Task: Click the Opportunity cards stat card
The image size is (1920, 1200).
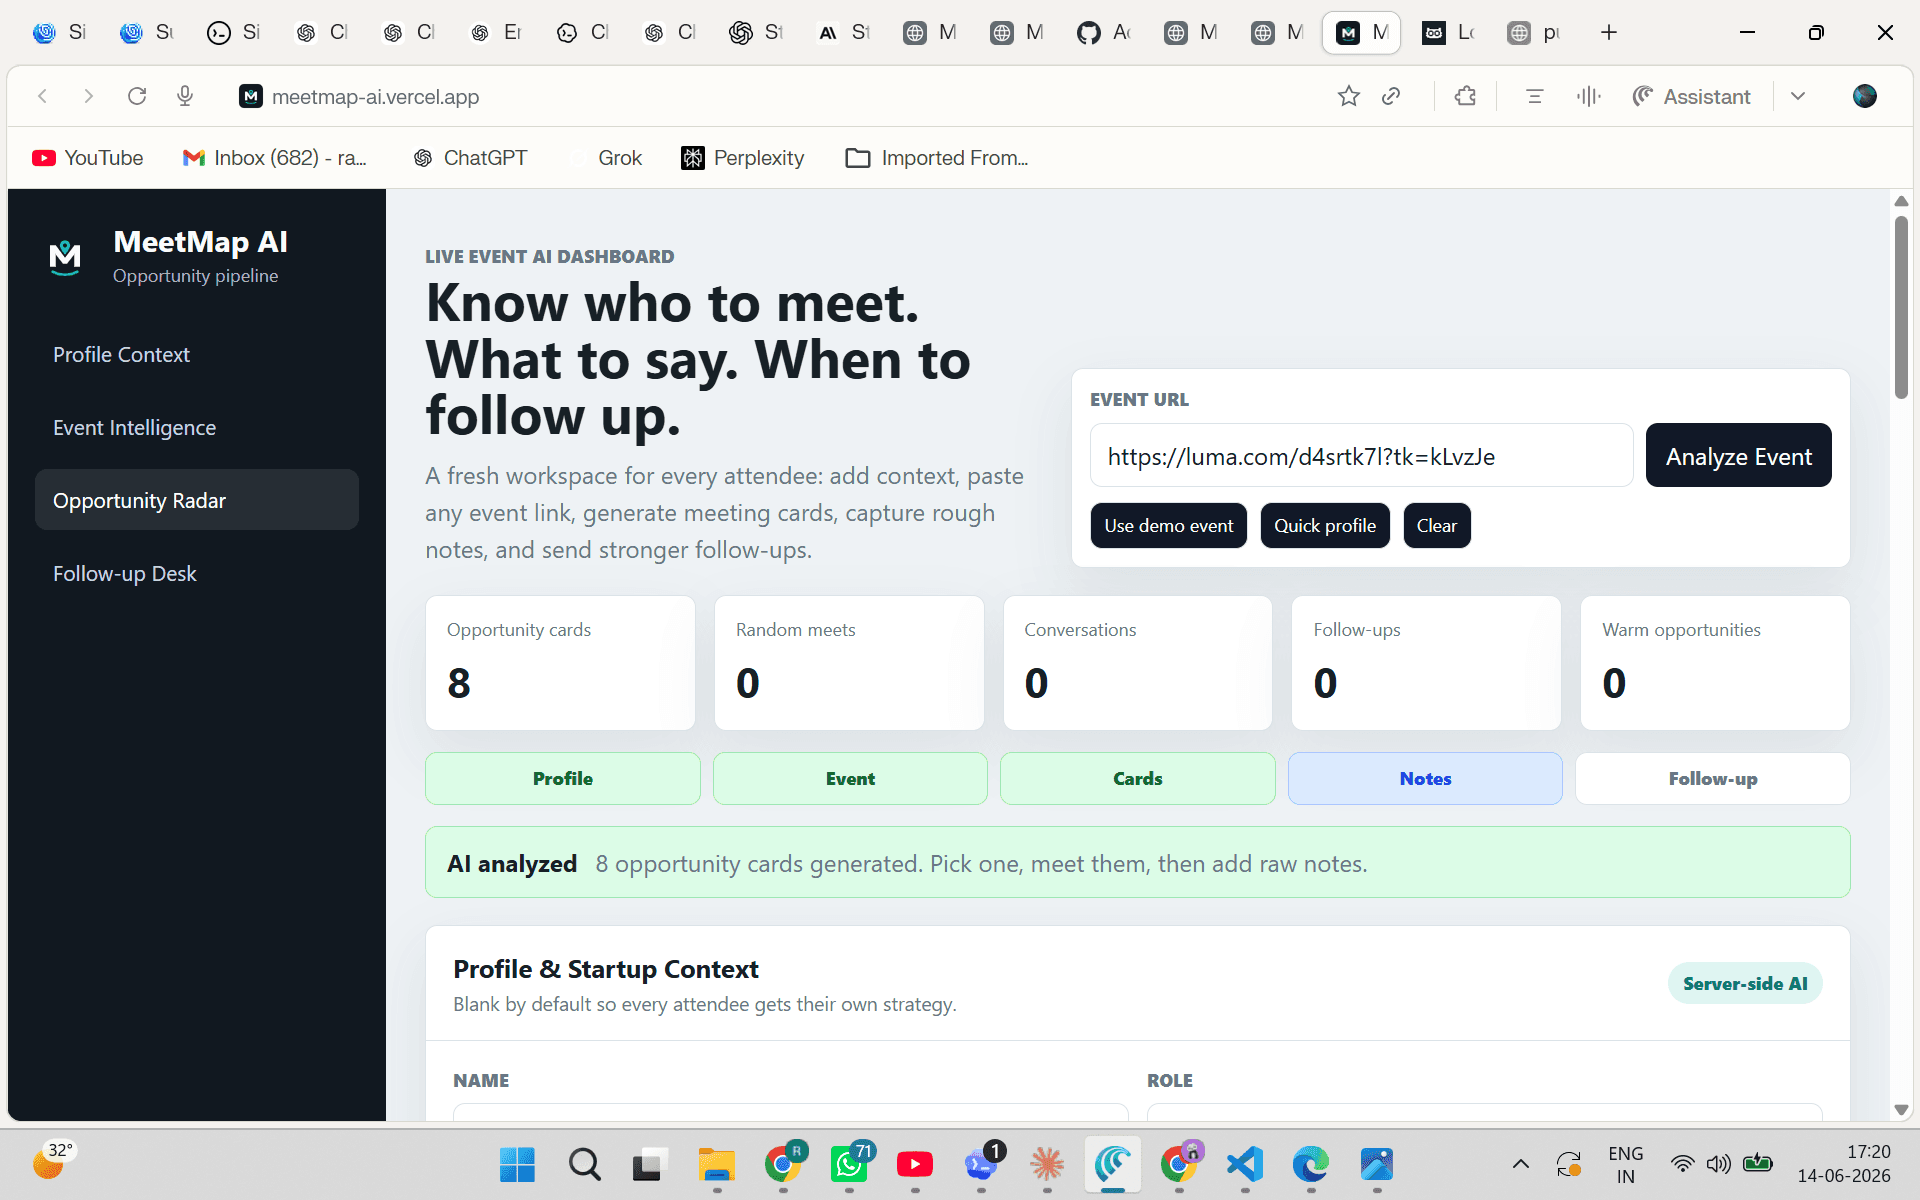Action: point(560,663)
